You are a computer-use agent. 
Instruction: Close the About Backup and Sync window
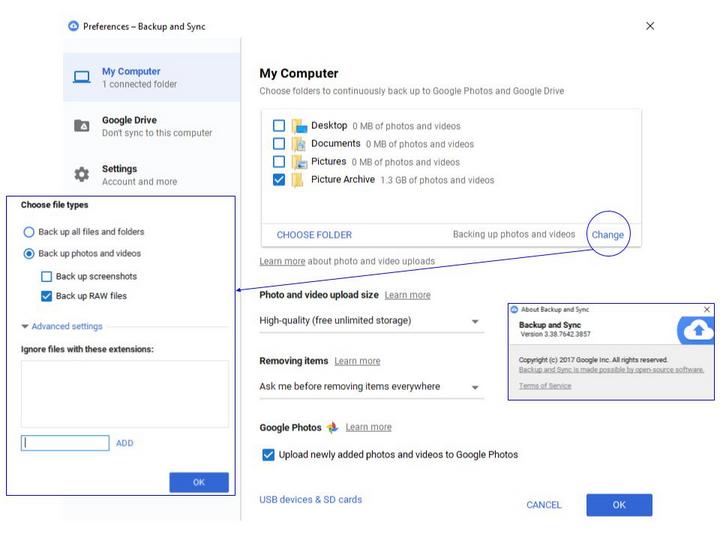(707, 309)
